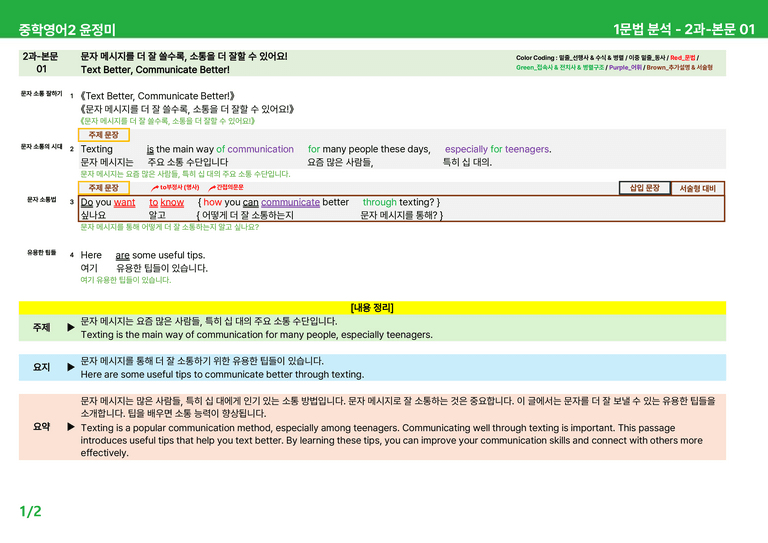Click the Purple_어휘 legend entry
768x543 pixels.
625,68
